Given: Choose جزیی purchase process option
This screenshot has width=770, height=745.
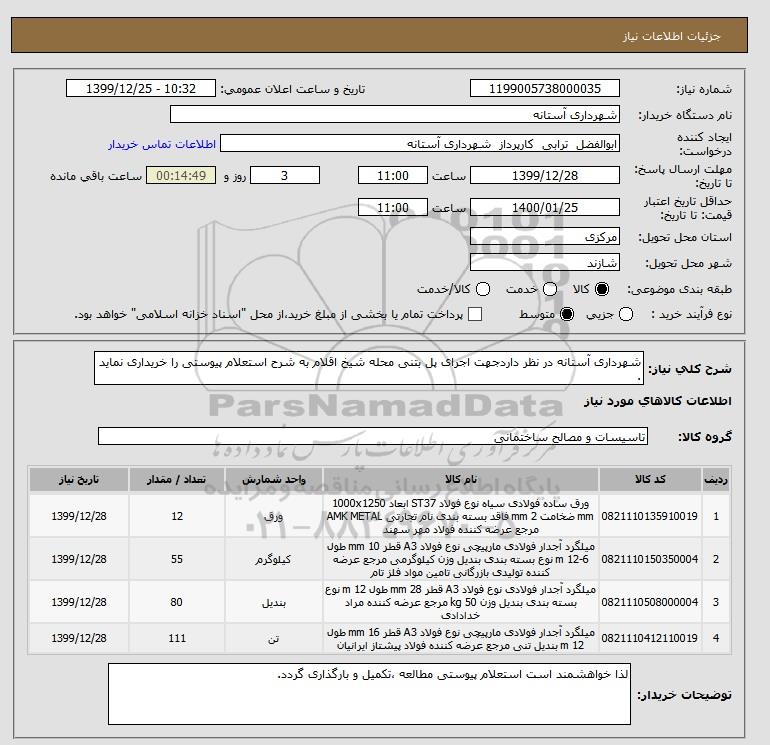Looking at the screenshot, I should pos(626,314).
